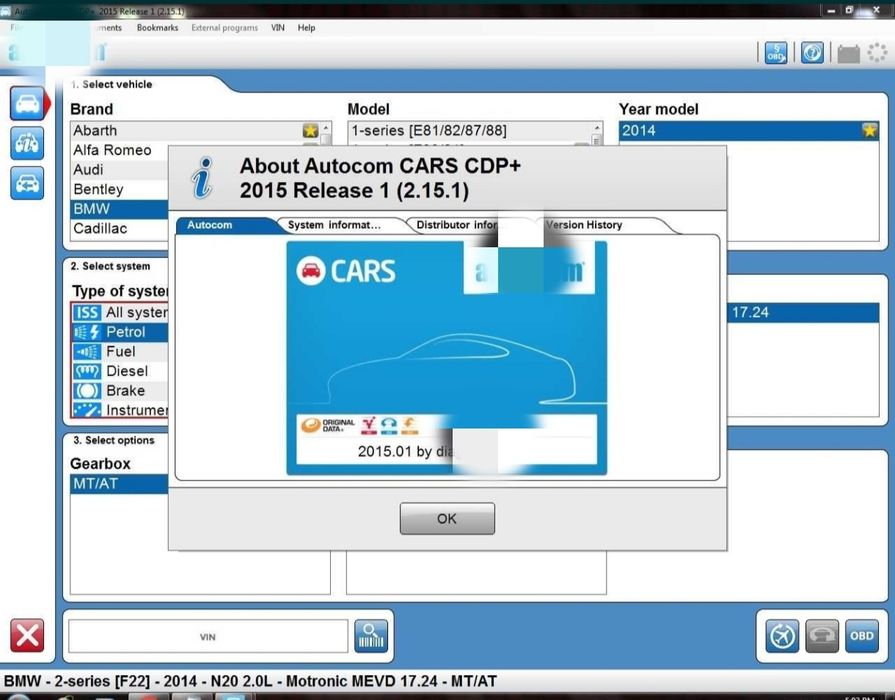
Task: Open the two-cars sidebar icon
Action: point(27,183)
